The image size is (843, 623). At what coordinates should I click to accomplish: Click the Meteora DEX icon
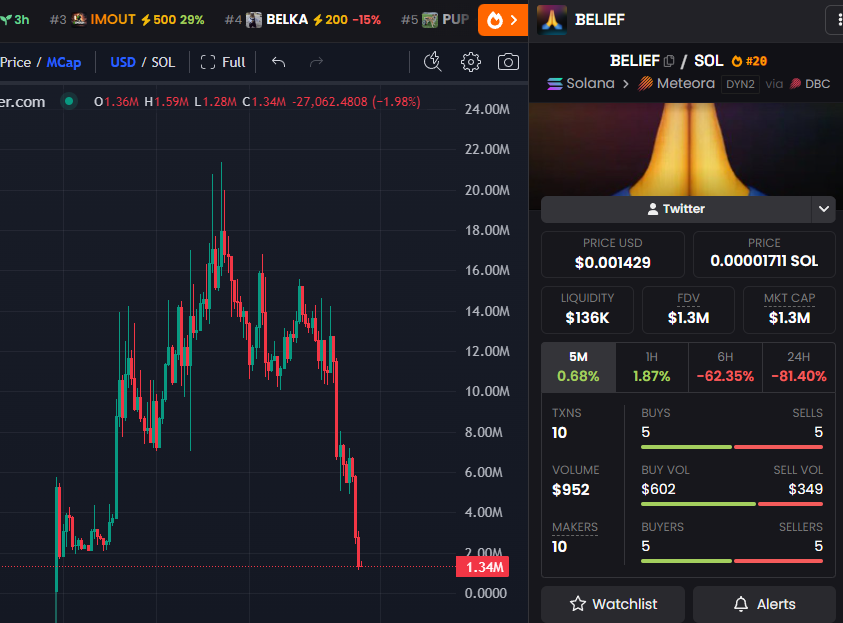[645, 84]
